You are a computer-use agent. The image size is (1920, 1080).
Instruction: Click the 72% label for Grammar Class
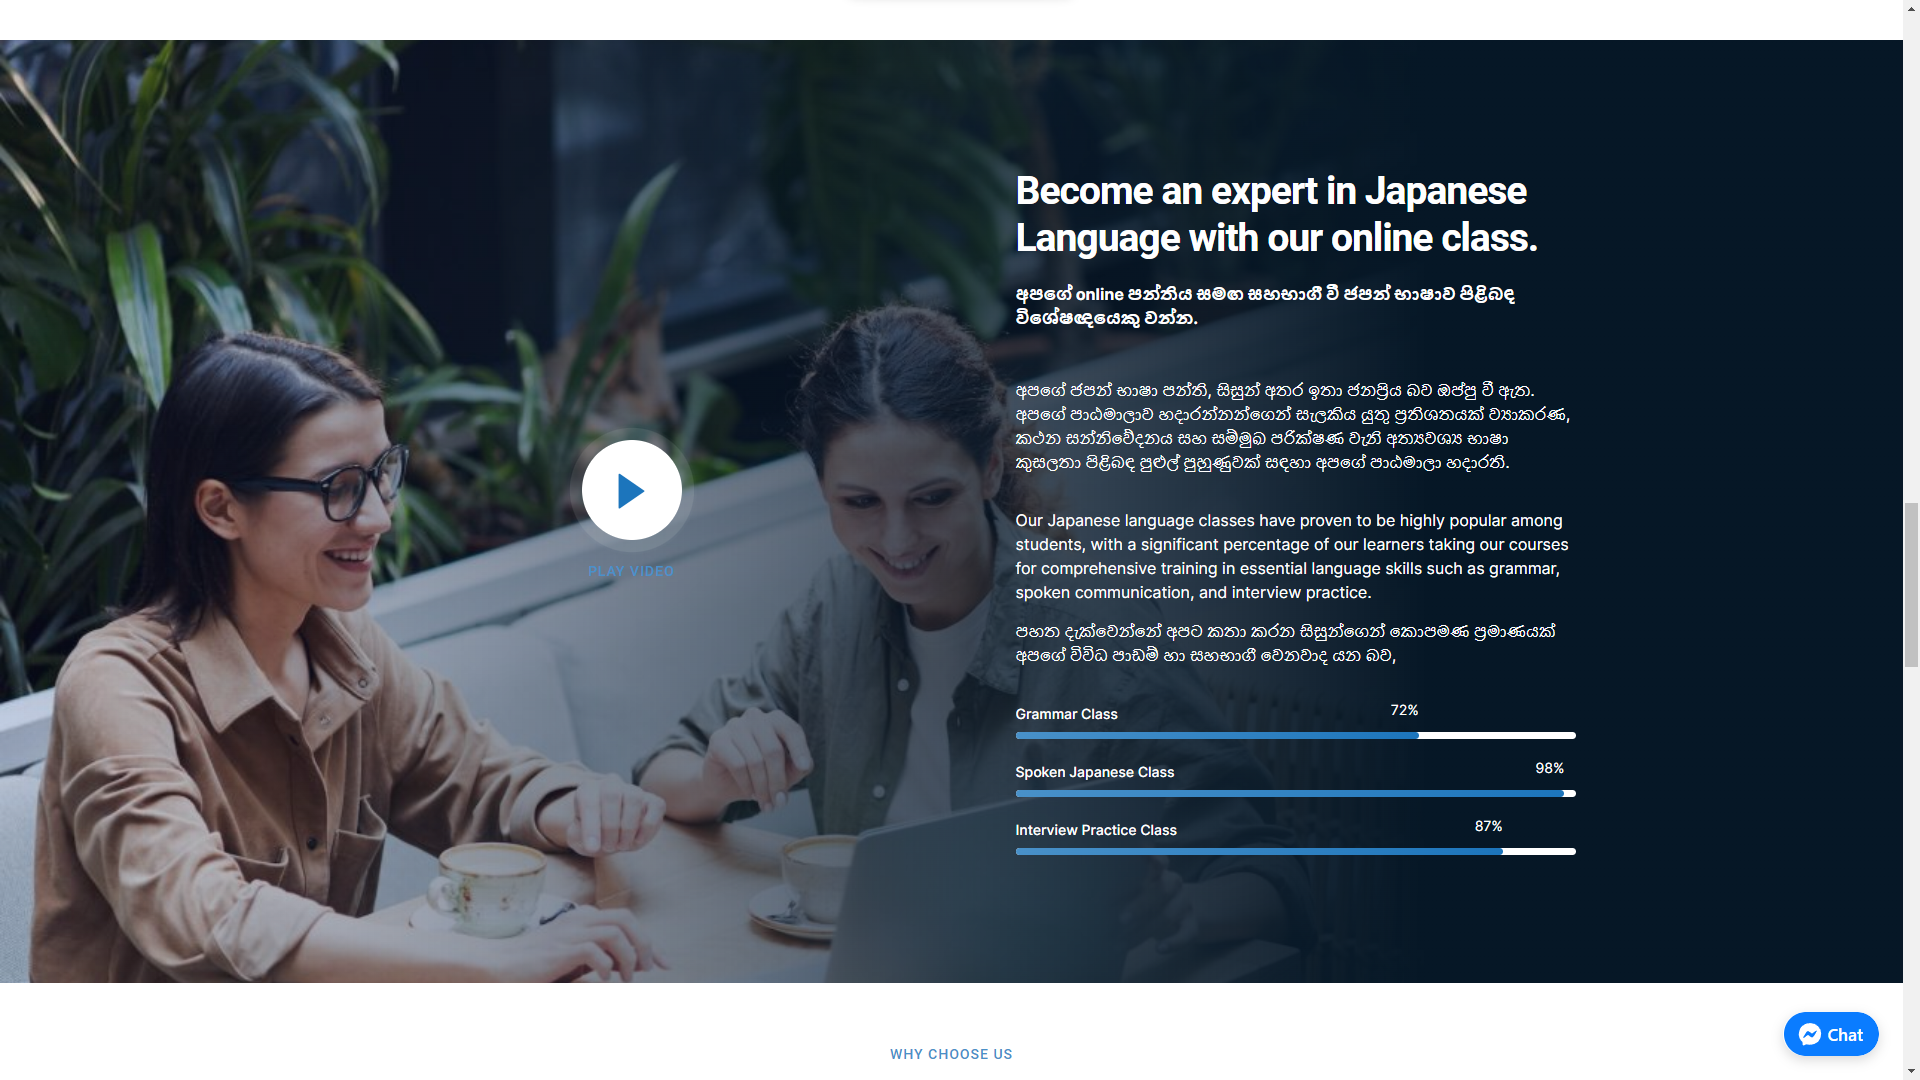click(1404, 710)
